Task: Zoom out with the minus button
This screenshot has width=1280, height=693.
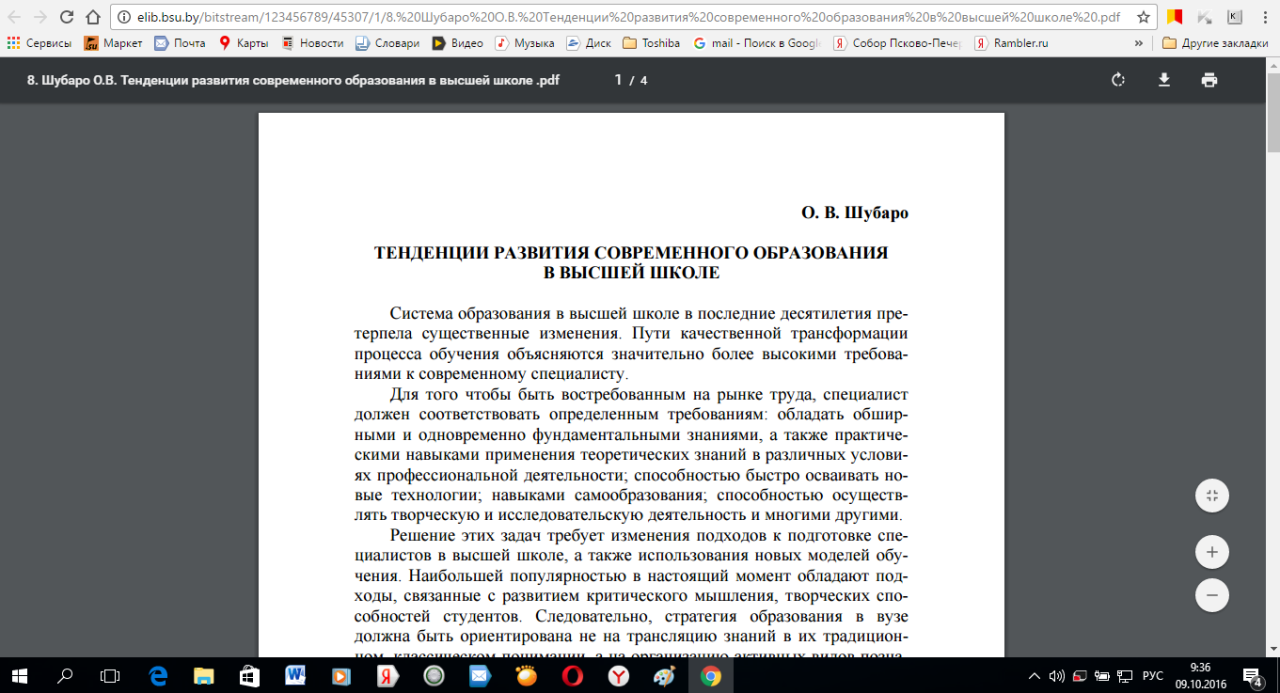Action: (x=1212, y=594)
